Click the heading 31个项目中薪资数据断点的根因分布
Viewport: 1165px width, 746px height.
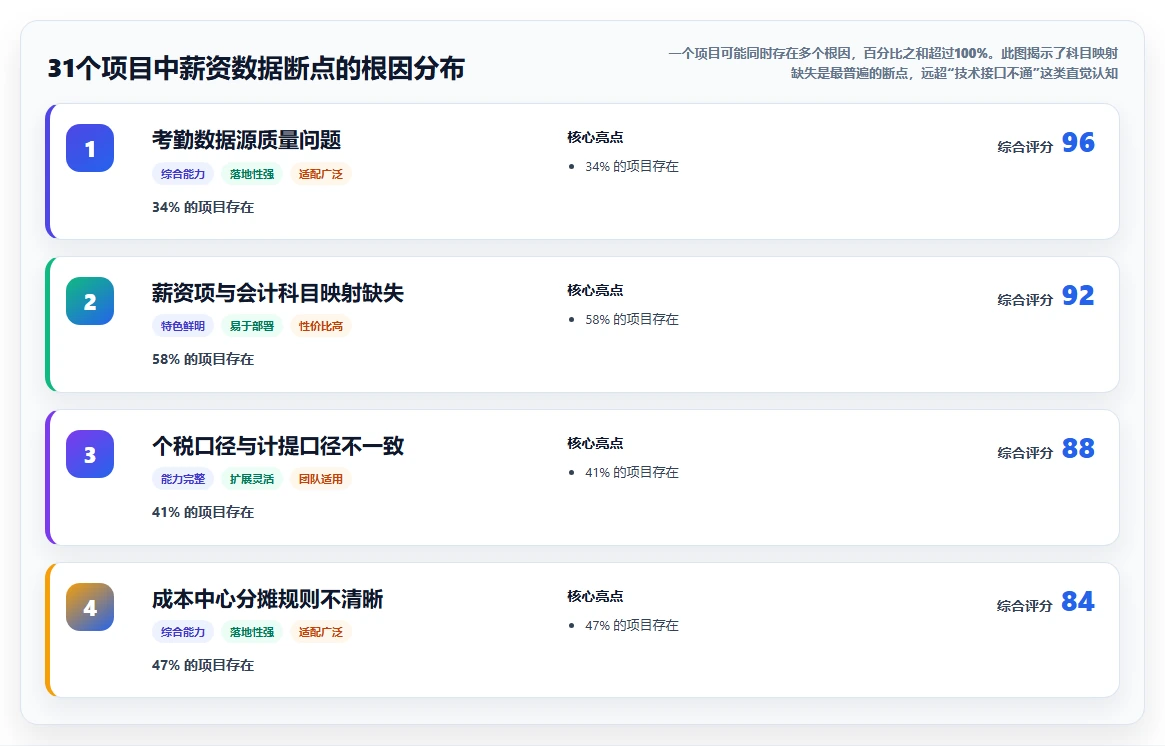pyautogui.click(x=256, y=68)
